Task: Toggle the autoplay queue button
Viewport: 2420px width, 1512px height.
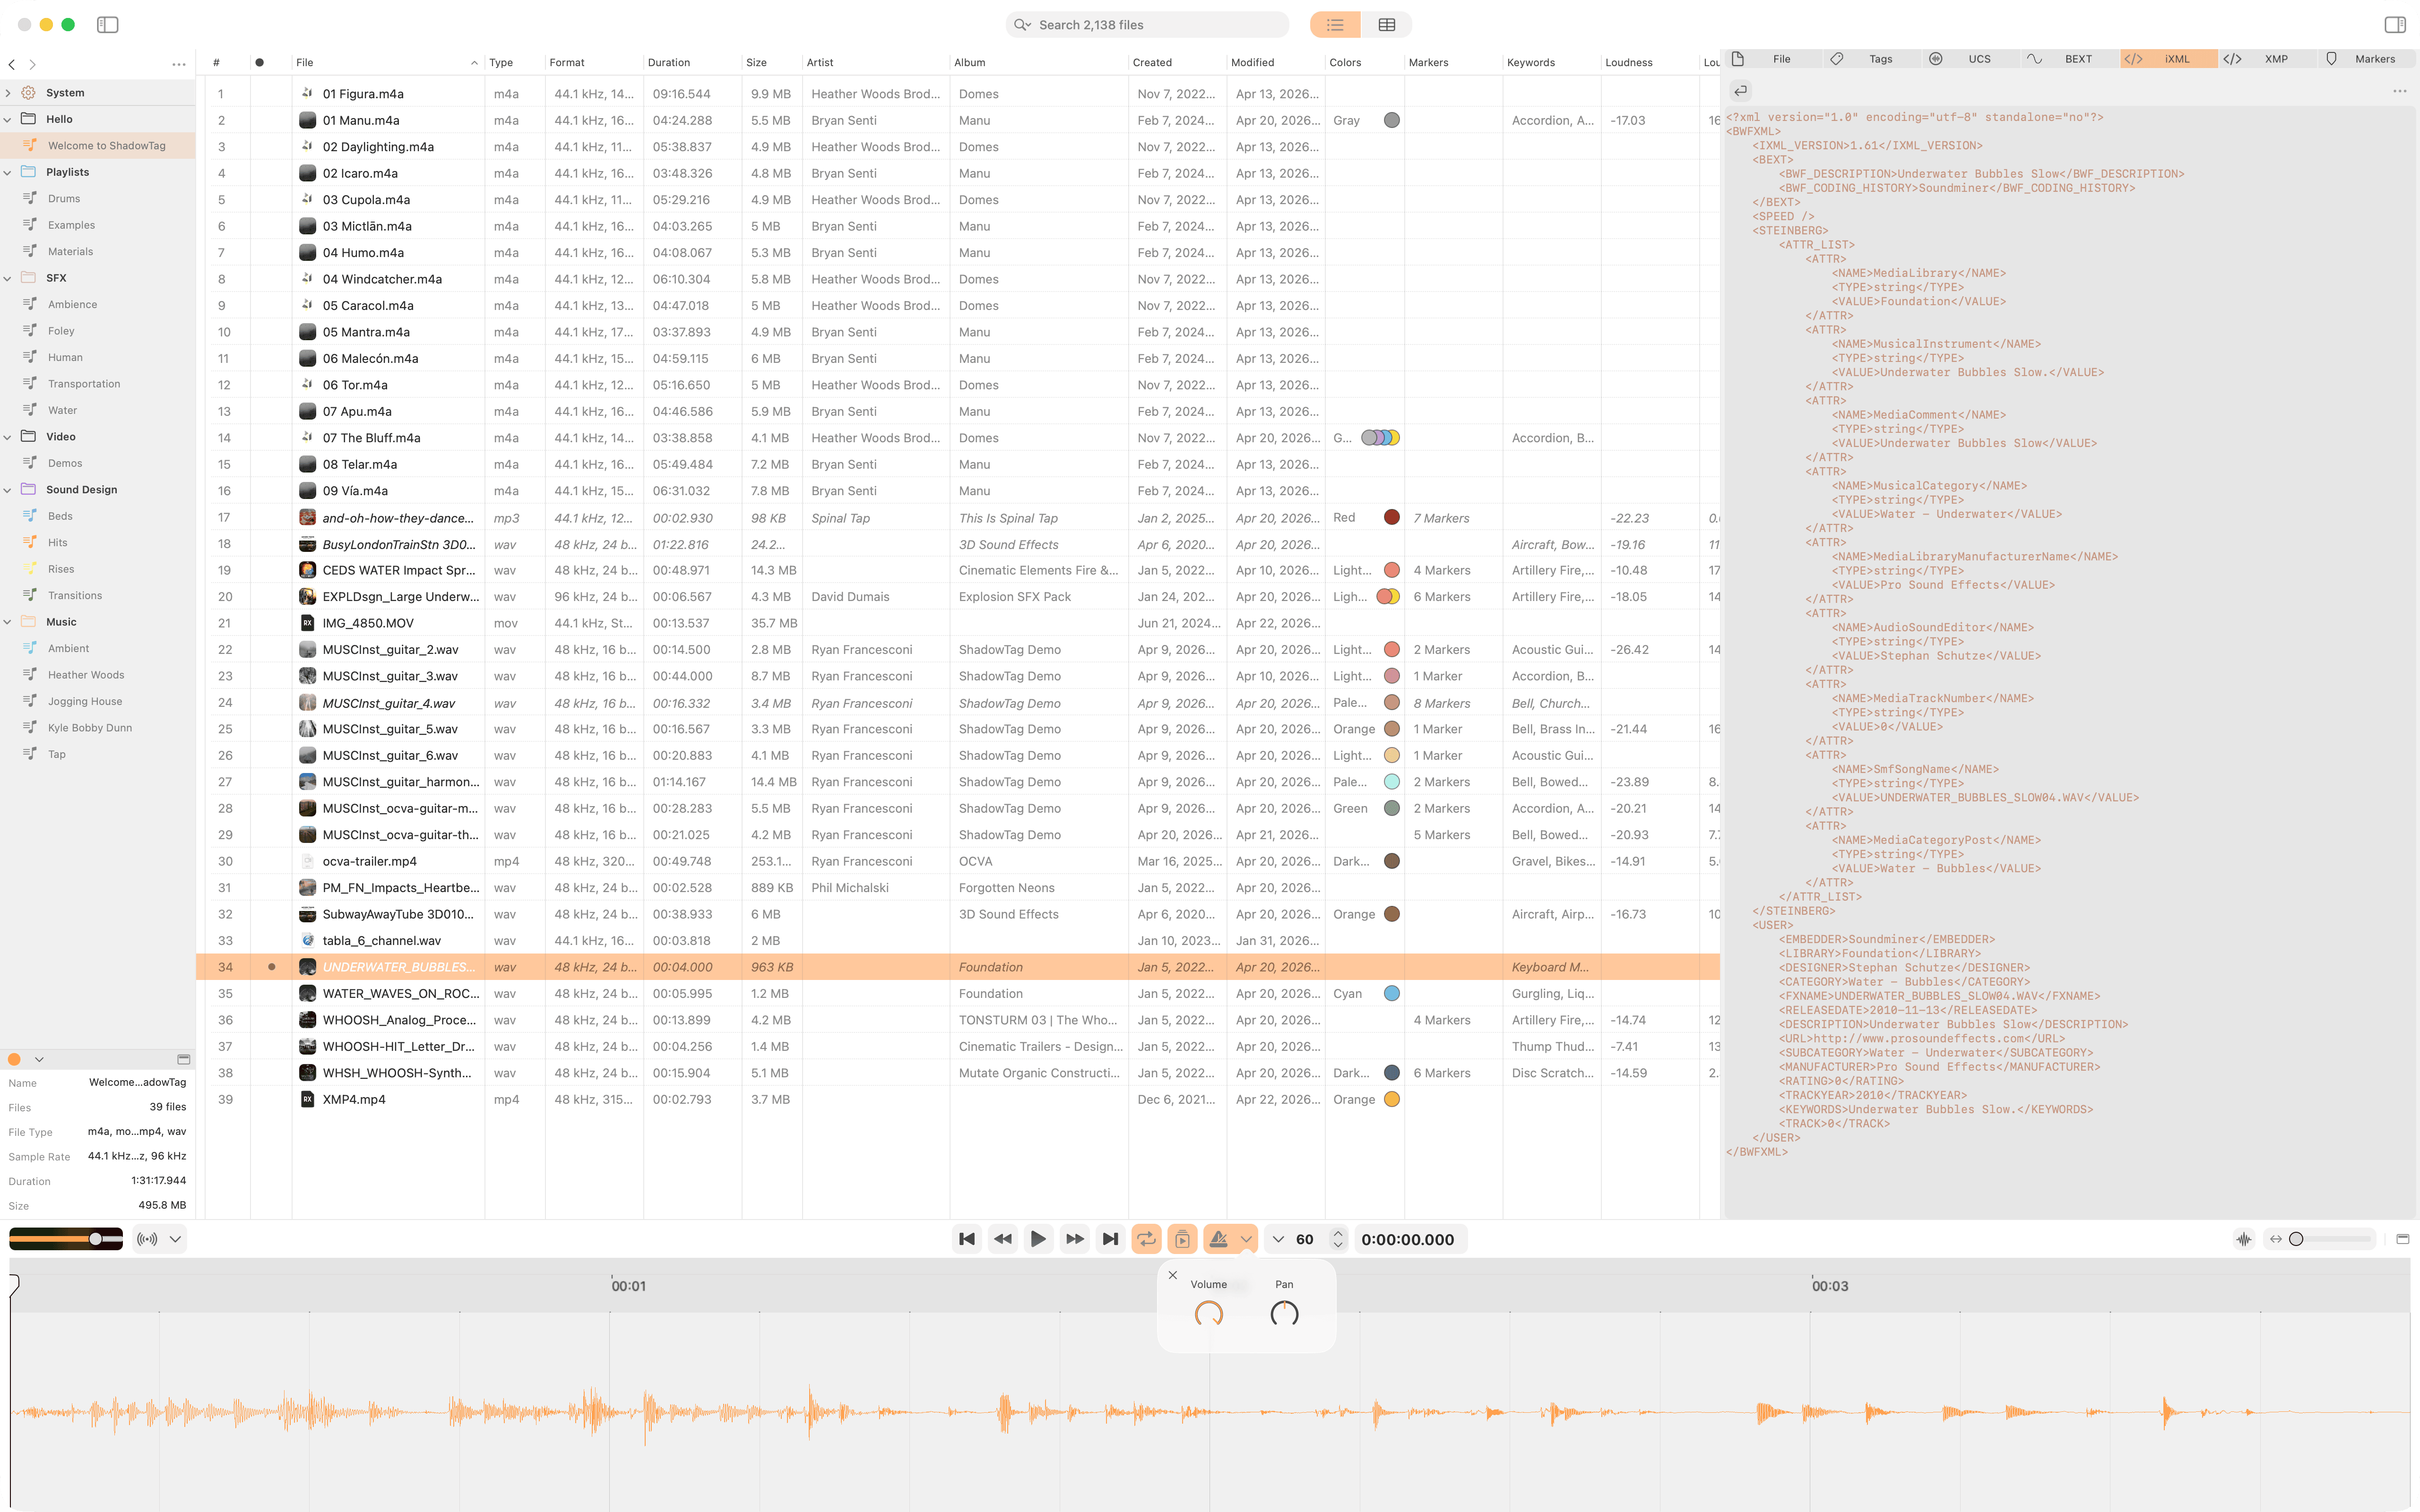Action: point(1182,1239)
